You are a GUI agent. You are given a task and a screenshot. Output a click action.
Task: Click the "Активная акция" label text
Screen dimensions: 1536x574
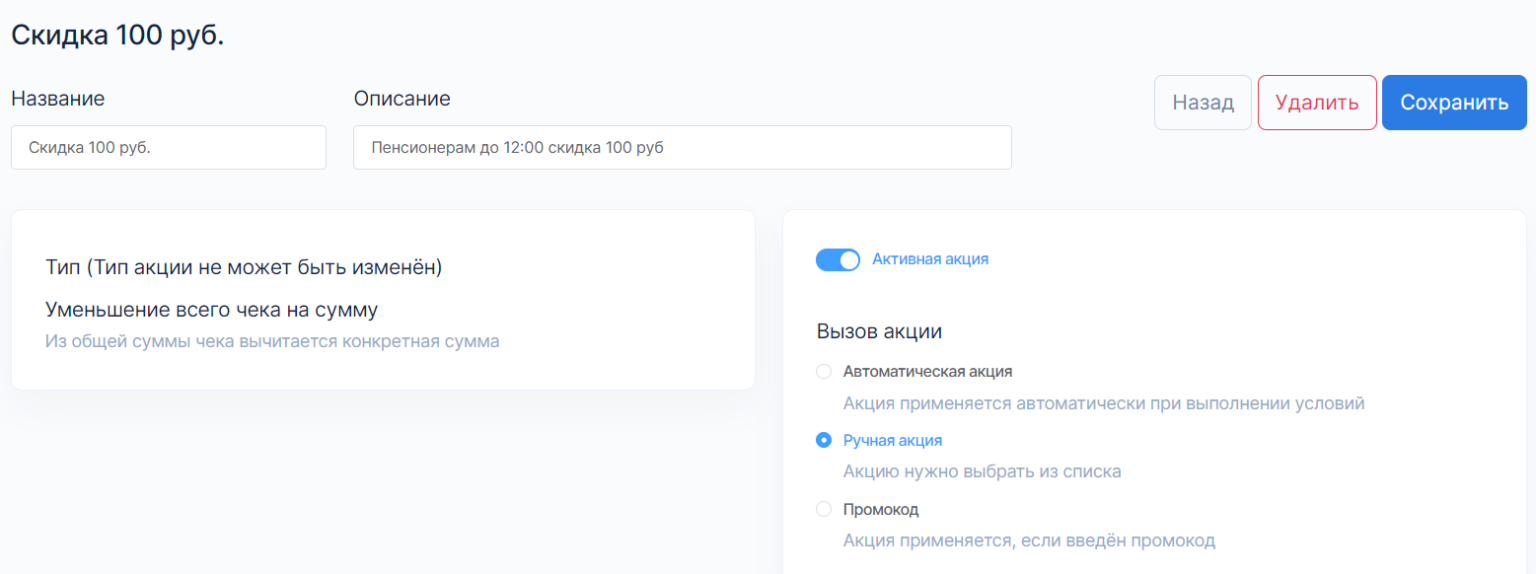point(930,259)
